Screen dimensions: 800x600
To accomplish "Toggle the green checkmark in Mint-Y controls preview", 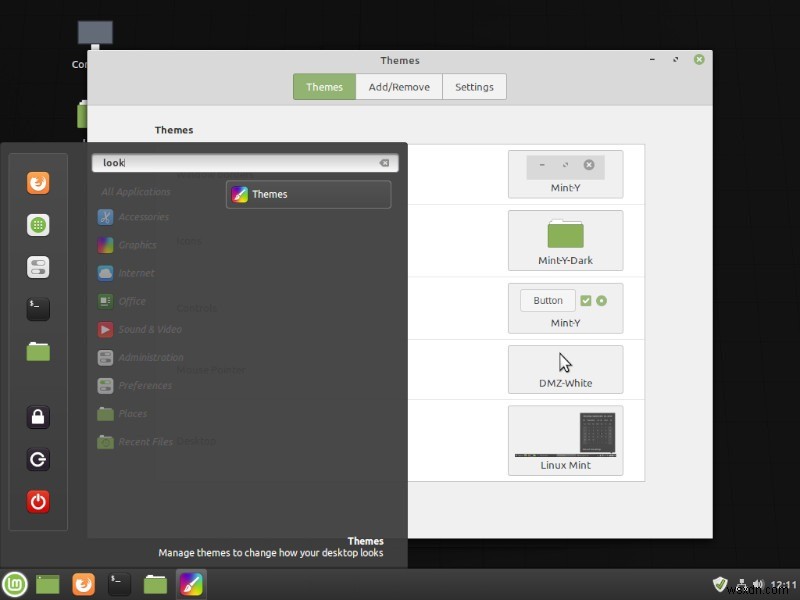I will tap(586, 300).
